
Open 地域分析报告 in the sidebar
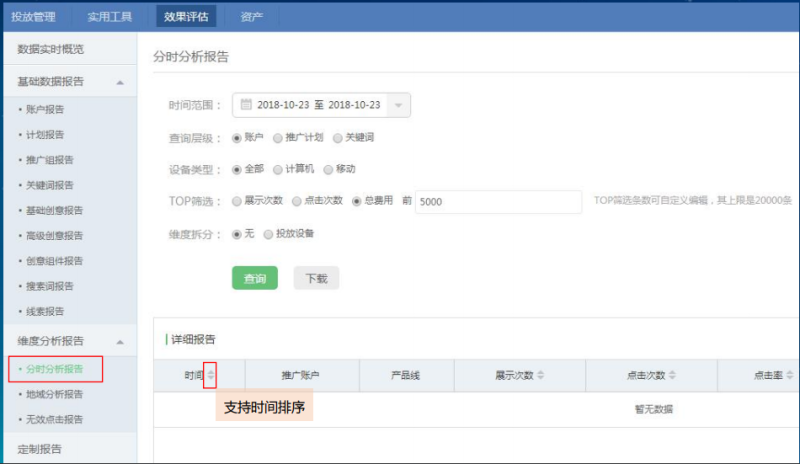click(x=55, y=394)
